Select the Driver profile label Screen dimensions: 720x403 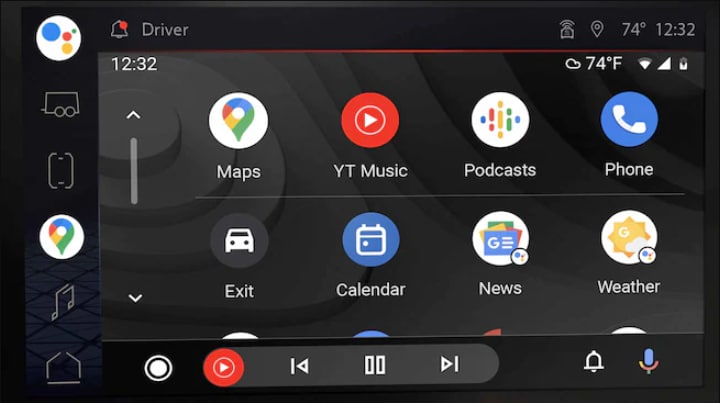click(165, 30)
